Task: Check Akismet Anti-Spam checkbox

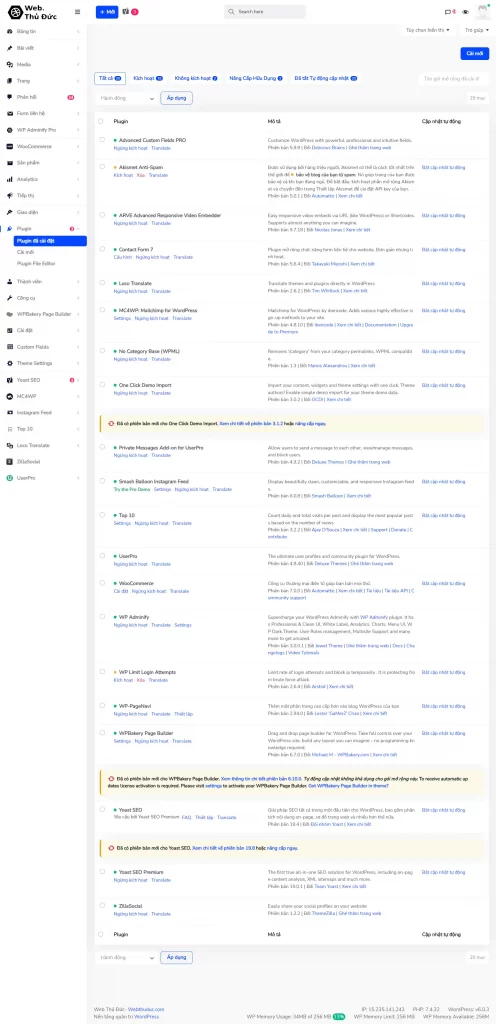Action: click(x=102, y=167)
